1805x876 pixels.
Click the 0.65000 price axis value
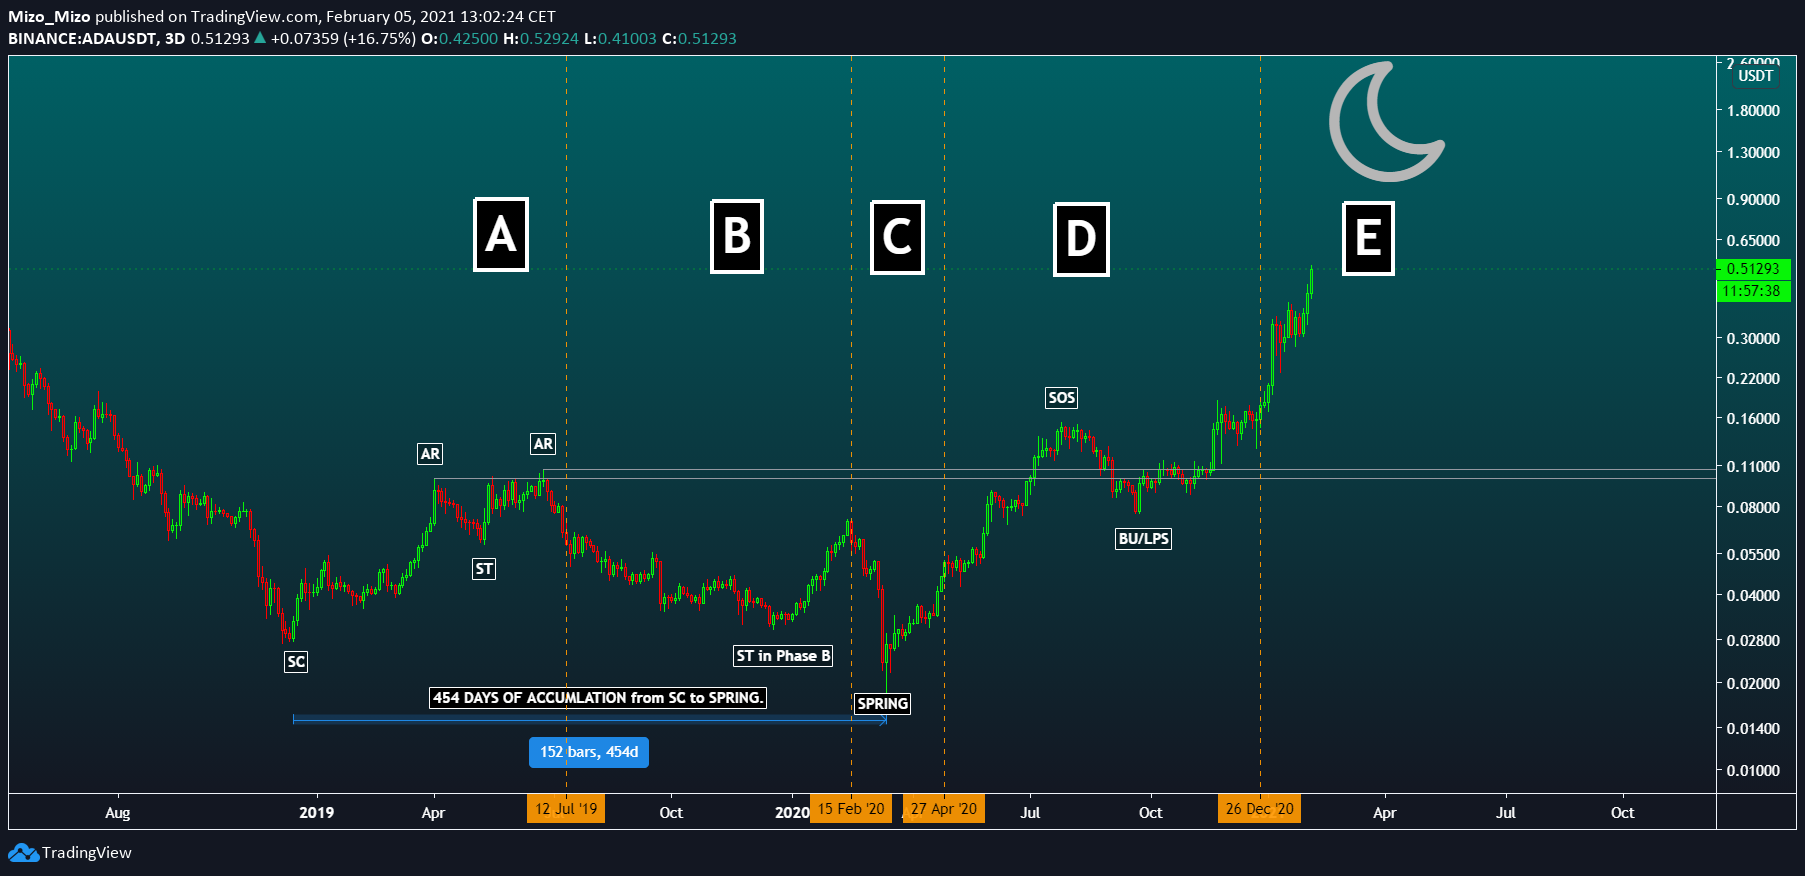pyautogui.click(x=1753, y=240)
